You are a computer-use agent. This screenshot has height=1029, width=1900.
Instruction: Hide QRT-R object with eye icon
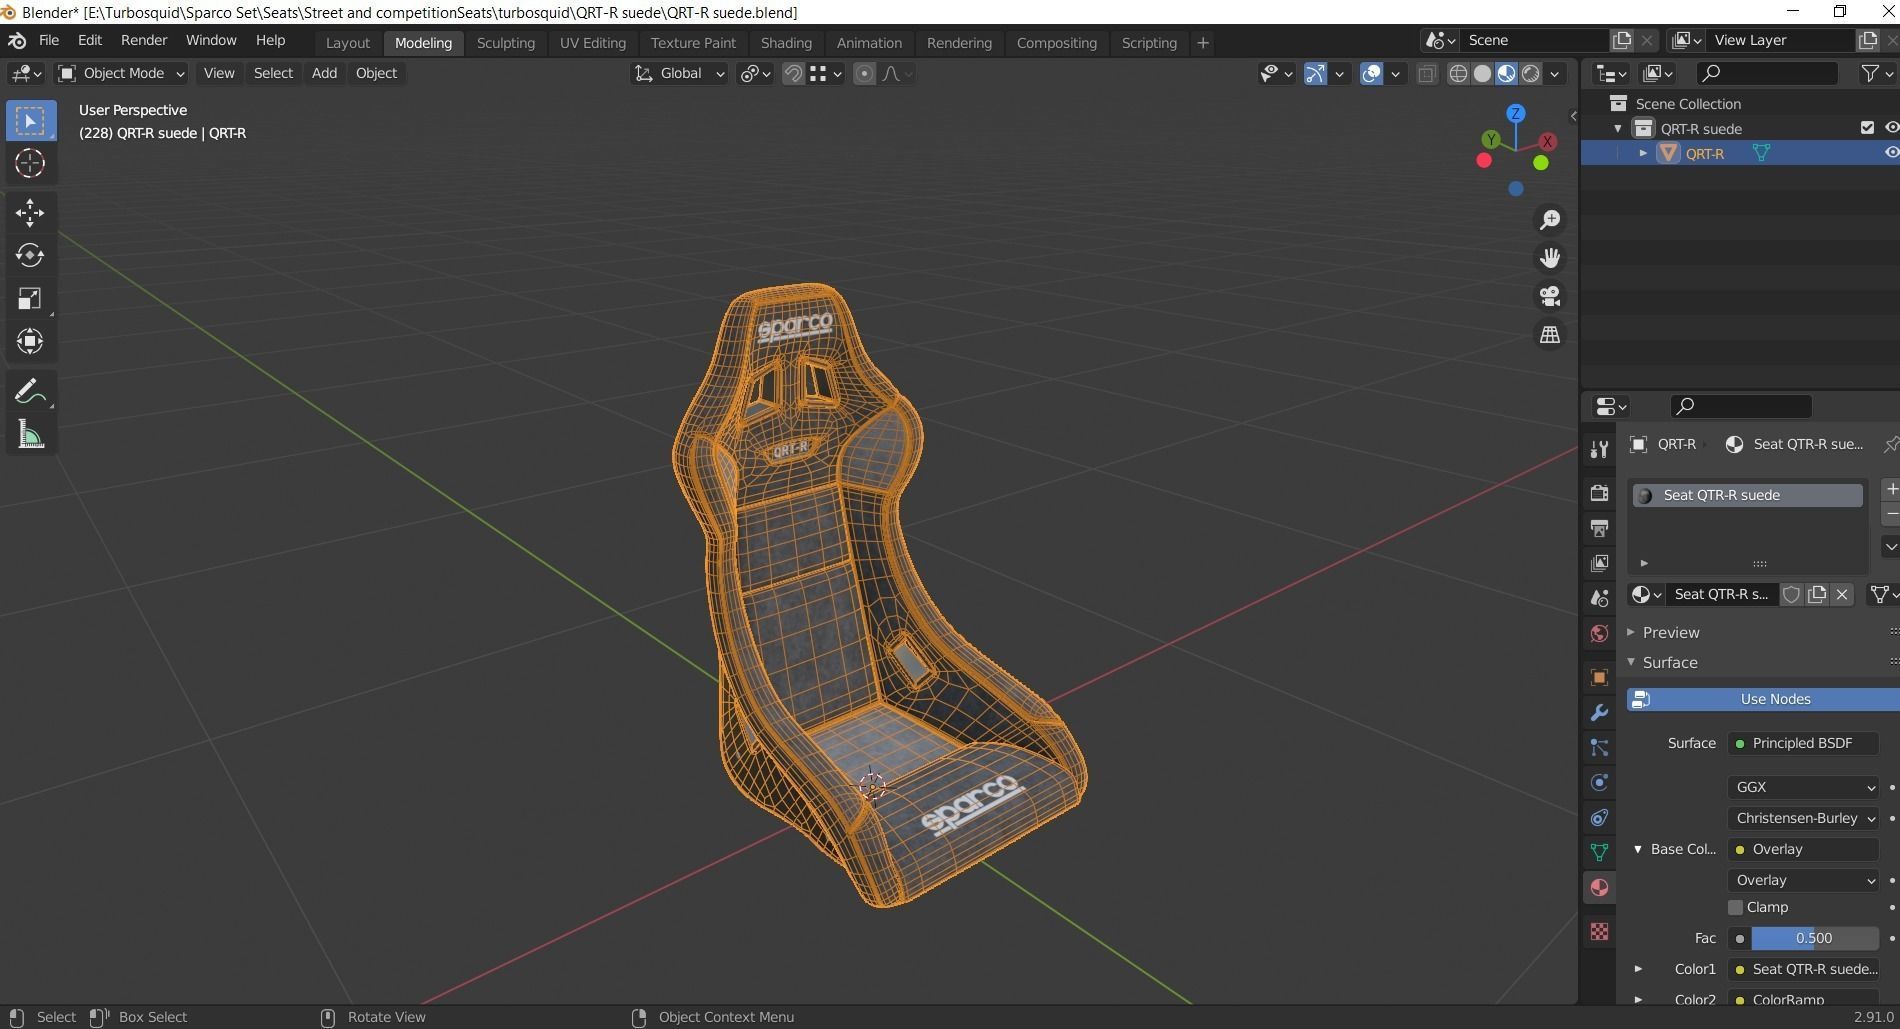(x=1891, y=153)
